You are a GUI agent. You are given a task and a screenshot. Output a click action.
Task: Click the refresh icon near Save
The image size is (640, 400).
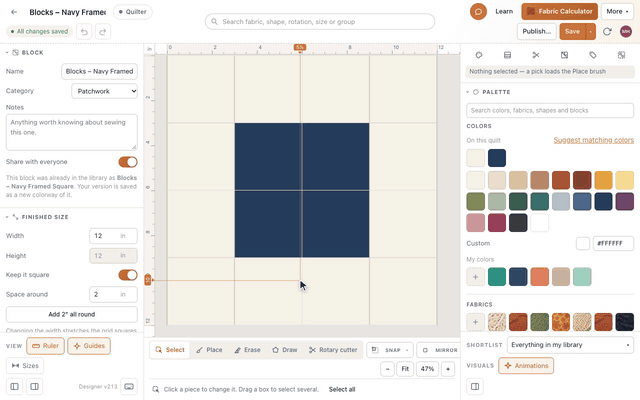pyautogui.click(x=607, y=31)
